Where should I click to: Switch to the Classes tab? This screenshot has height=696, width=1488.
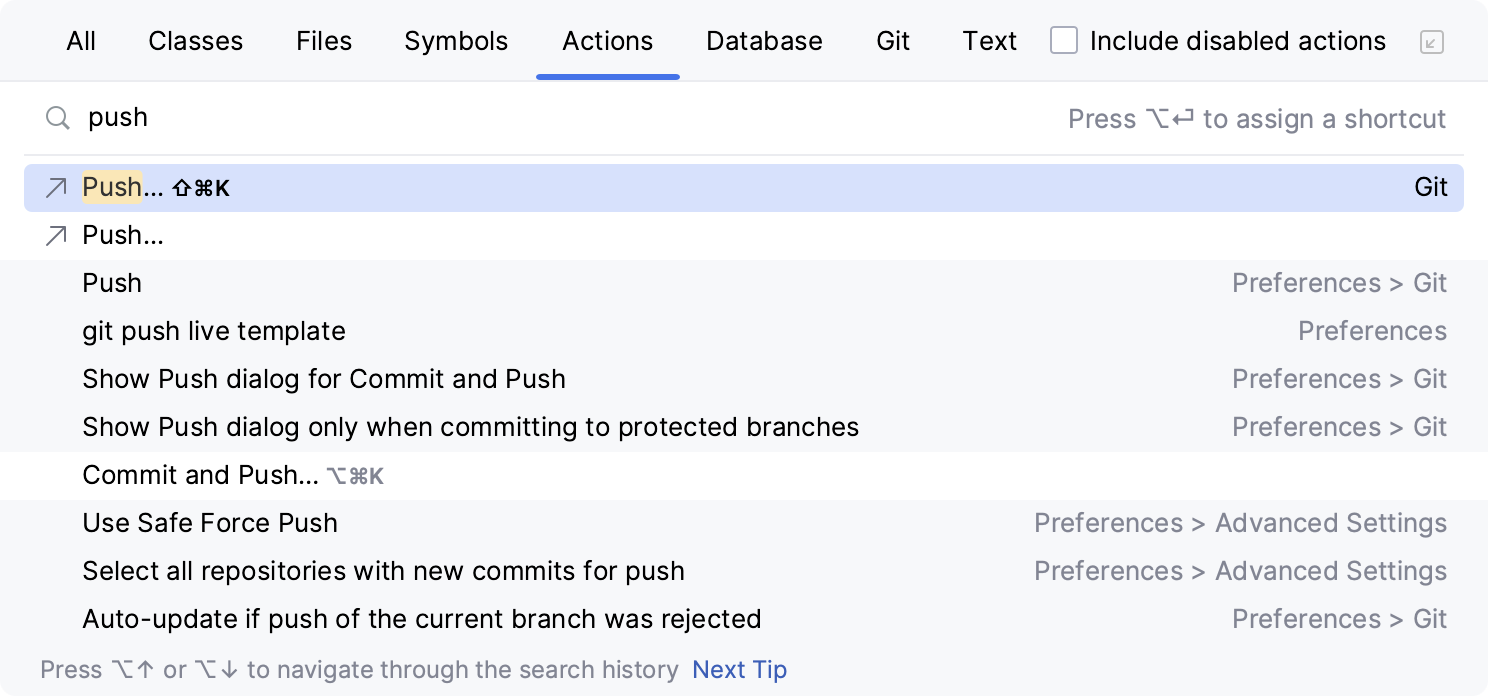coord(195,41)
